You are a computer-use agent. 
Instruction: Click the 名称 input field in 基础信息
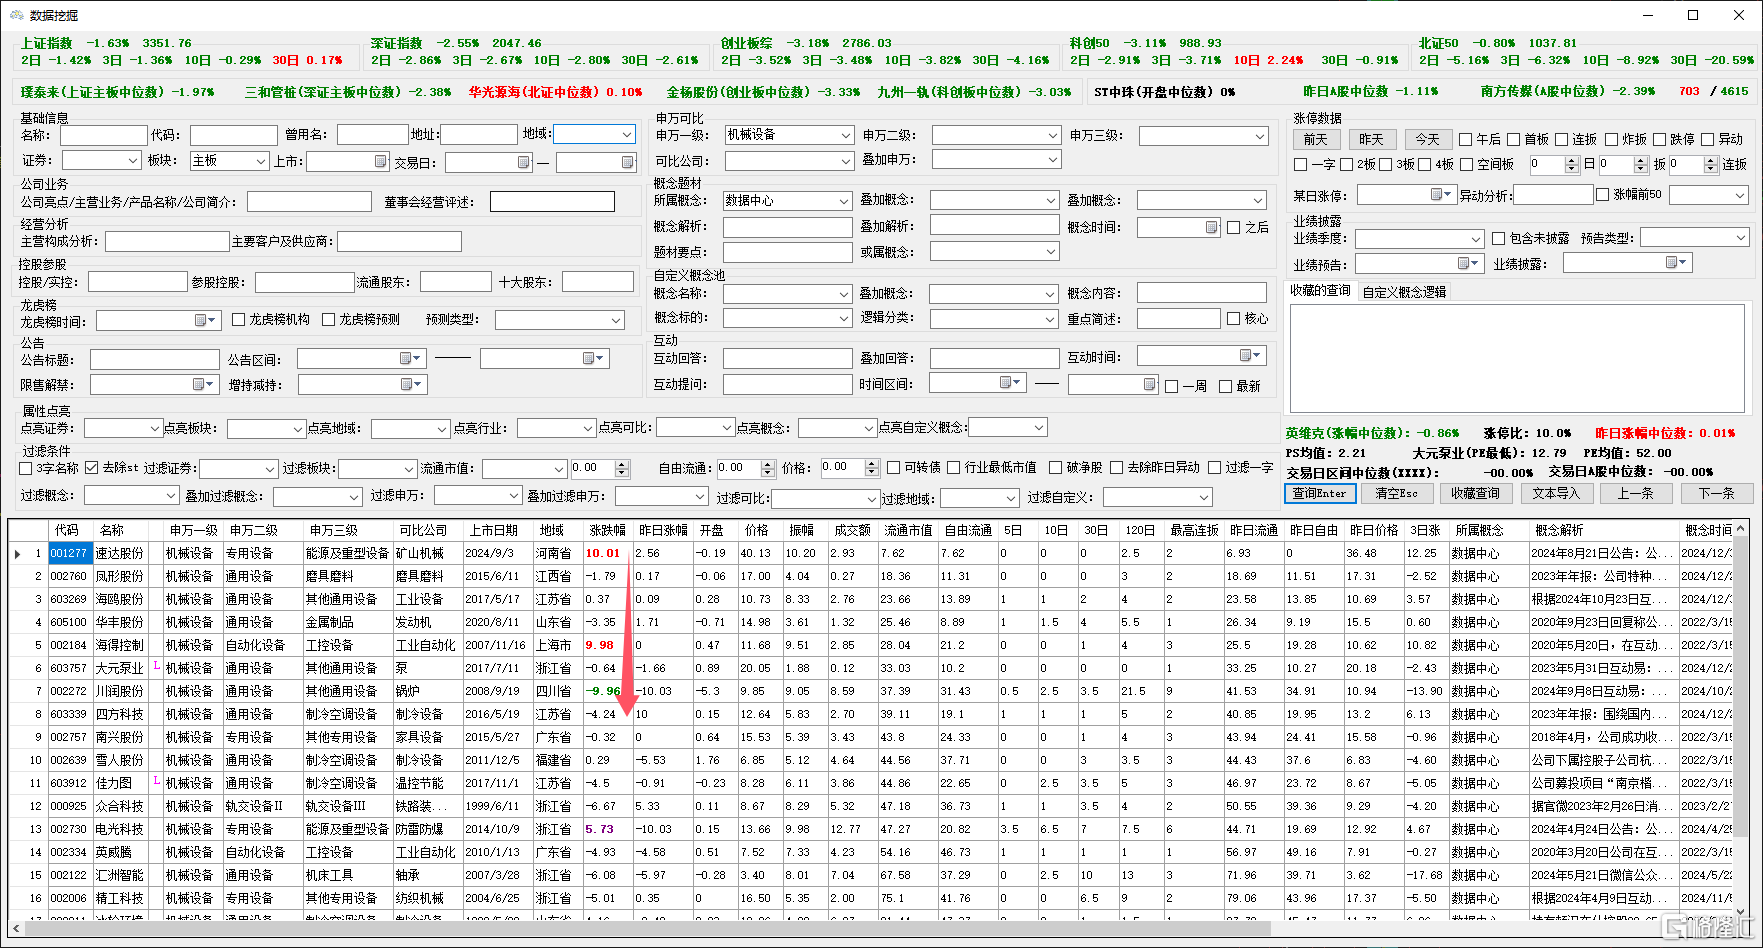[103, 135]
